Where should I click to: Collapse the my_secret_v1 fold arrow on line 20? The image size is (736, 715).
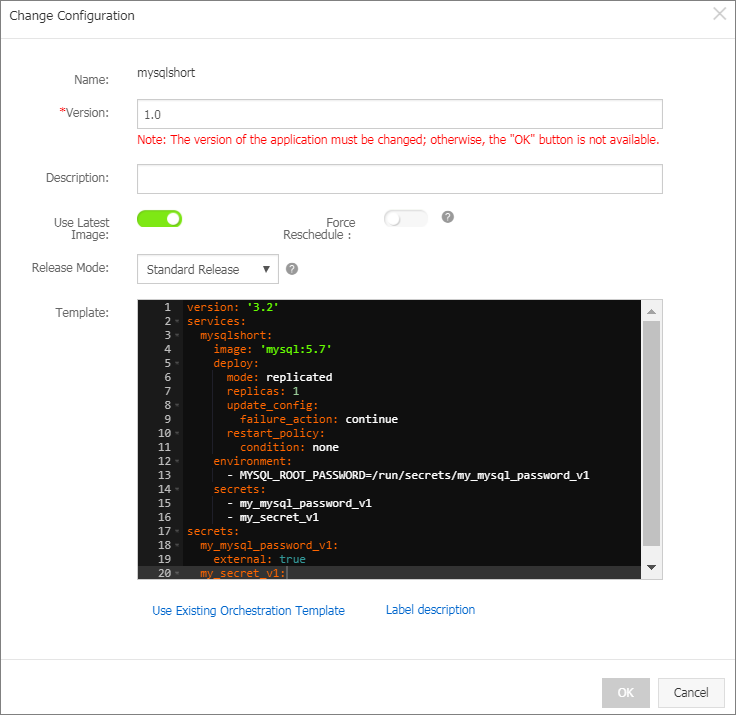tap(177, 573)
